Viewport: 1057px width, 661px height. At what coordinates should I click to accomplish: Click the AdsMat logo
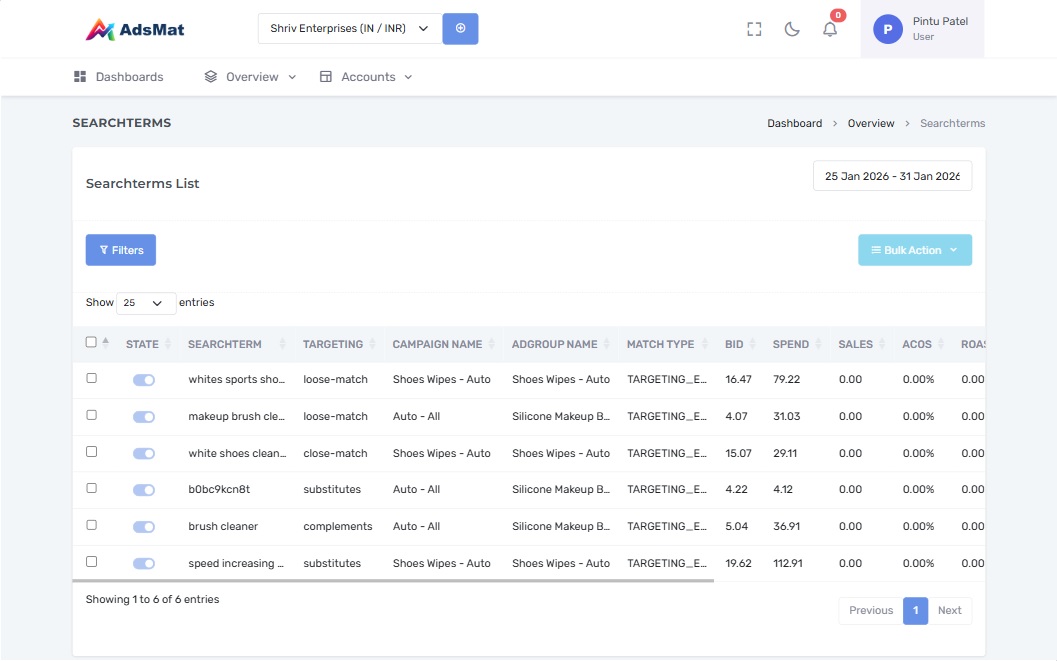click(135, 30)
